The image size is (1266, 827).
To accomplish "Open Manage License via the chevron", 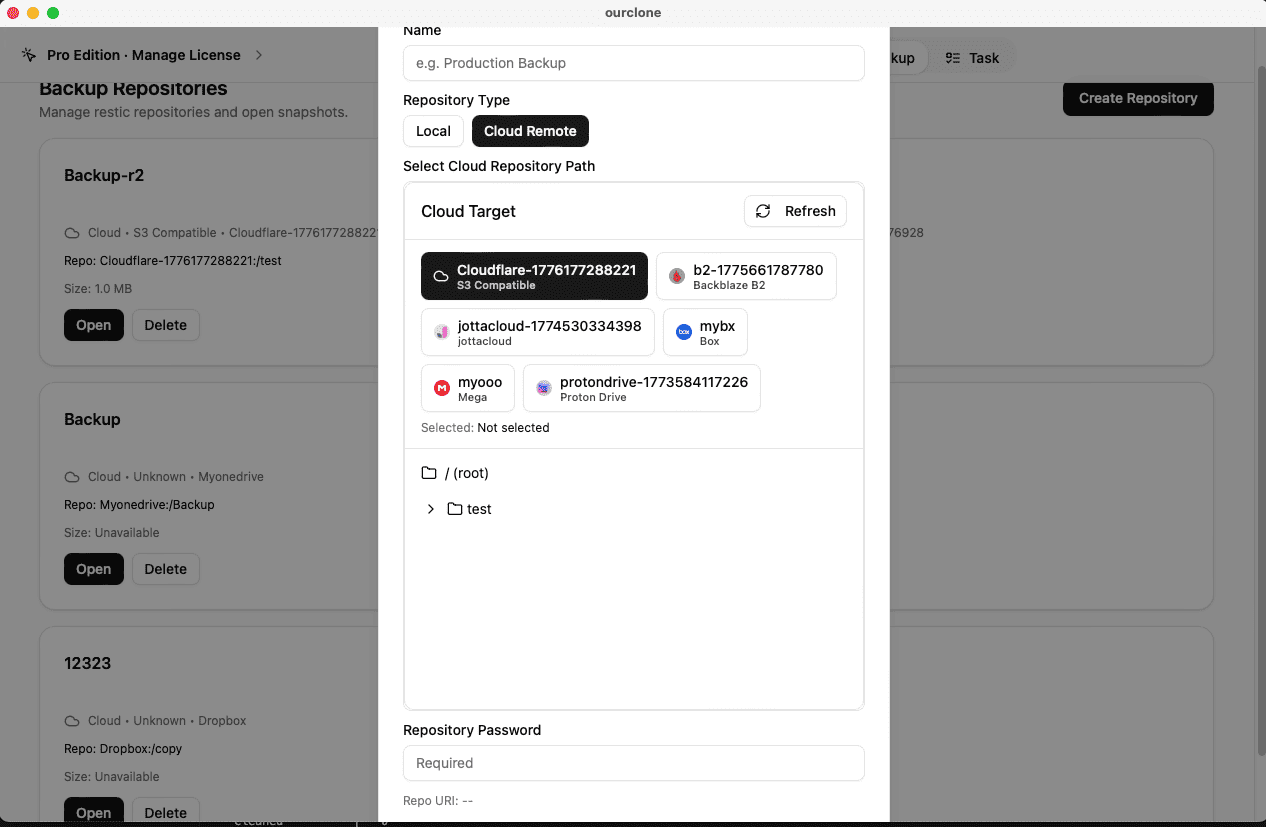I will [258, 55].
